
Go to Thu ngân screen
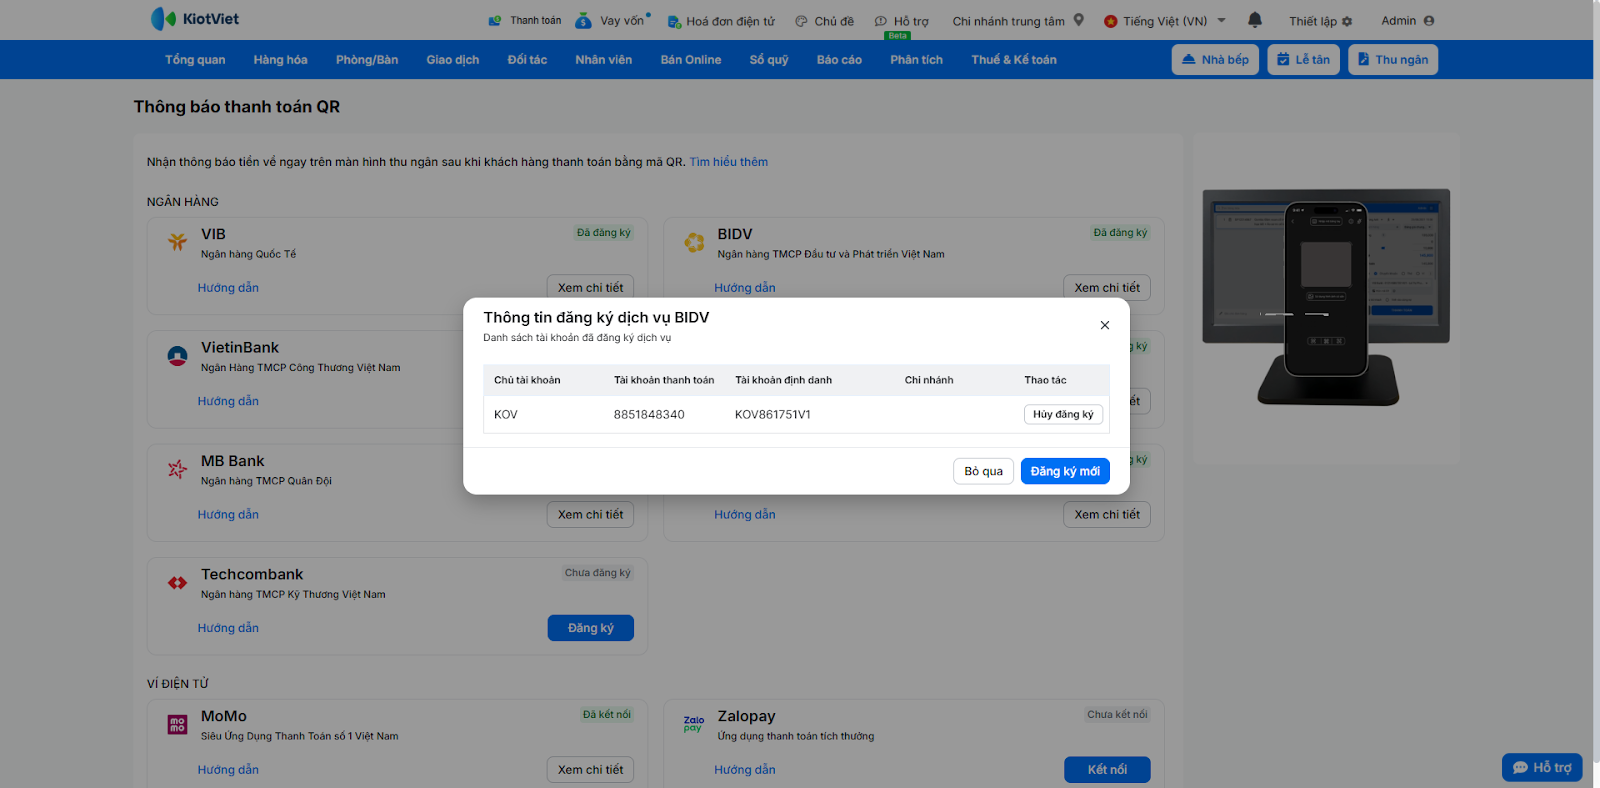coord(1393,60)
